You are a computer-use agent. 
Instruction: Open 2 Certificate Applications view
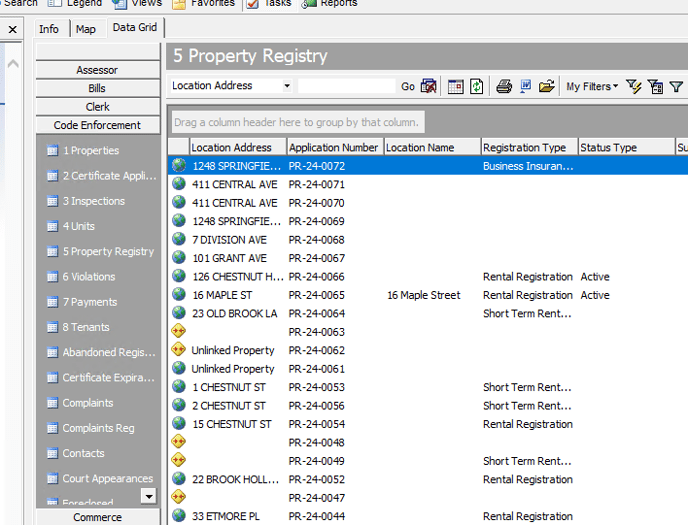(x=102, y=176)
